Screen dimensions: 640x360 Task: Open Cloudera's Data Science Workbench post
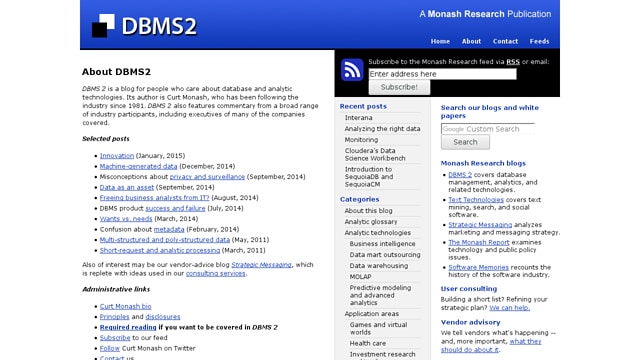[x=375, y=154]
